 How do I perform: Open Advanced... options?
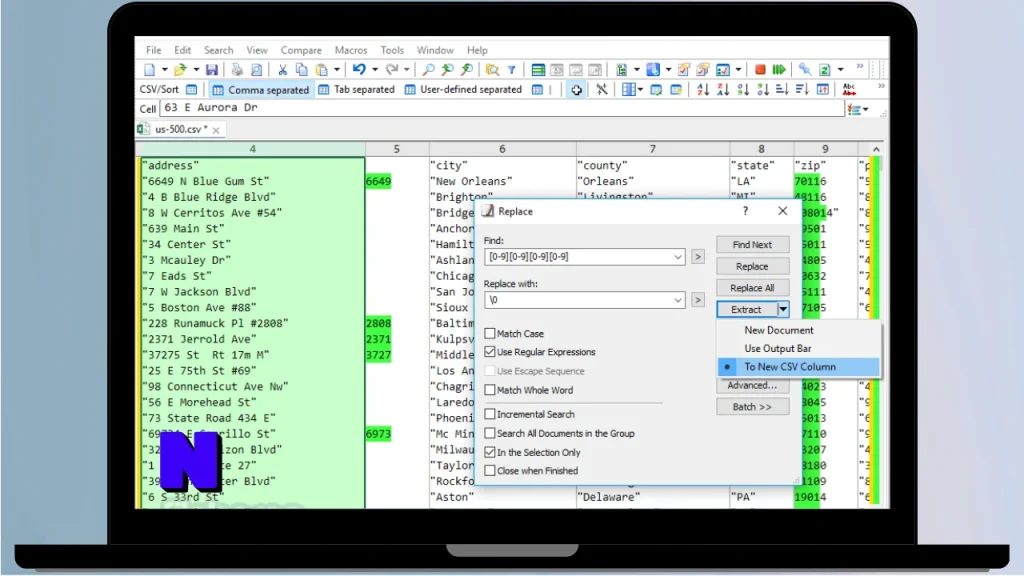click(752, 385)
